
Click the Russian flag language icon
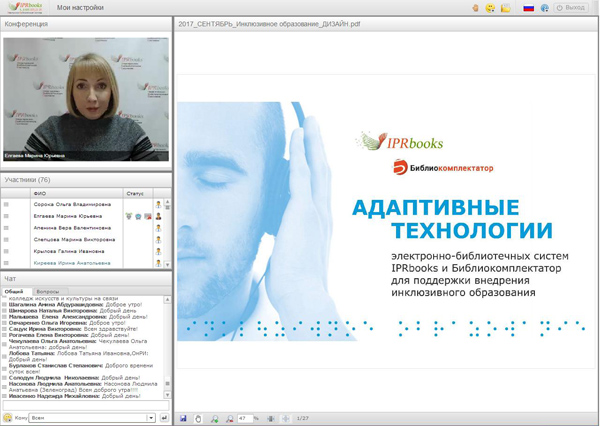pyautogui.click(x=528, y=8)
